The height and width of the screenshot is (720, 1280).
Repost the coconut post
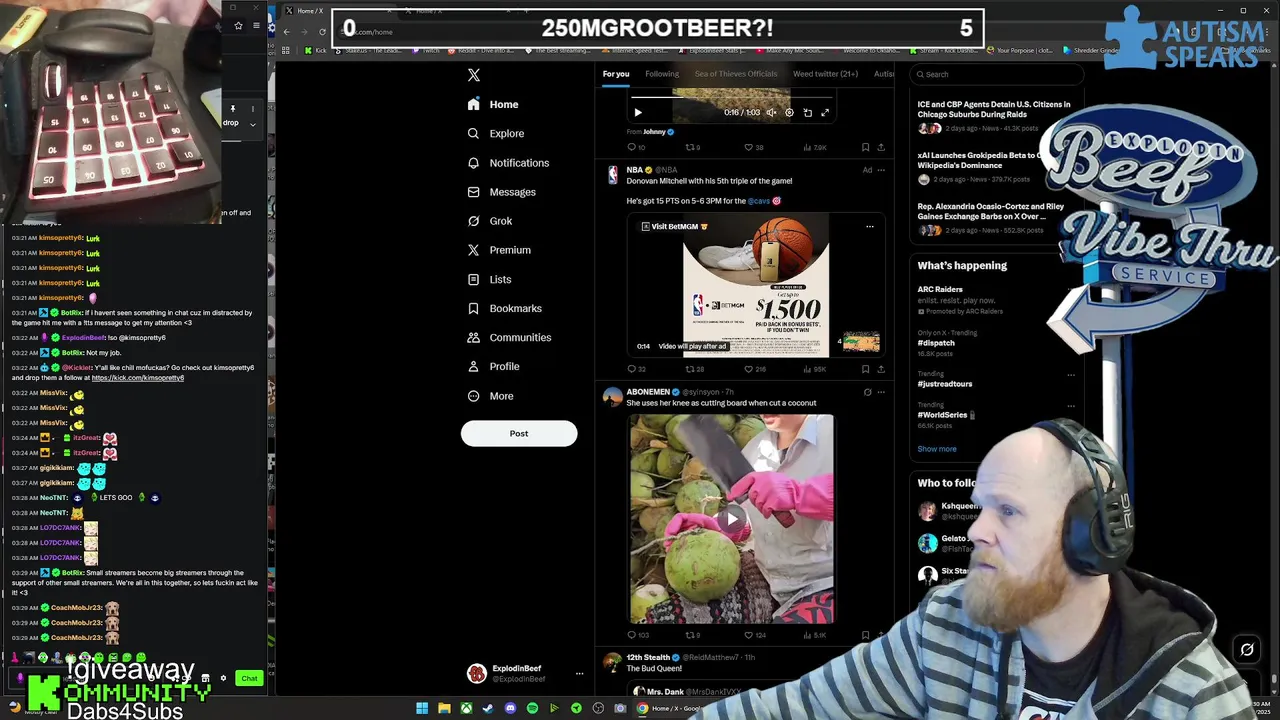pos(692,635)
